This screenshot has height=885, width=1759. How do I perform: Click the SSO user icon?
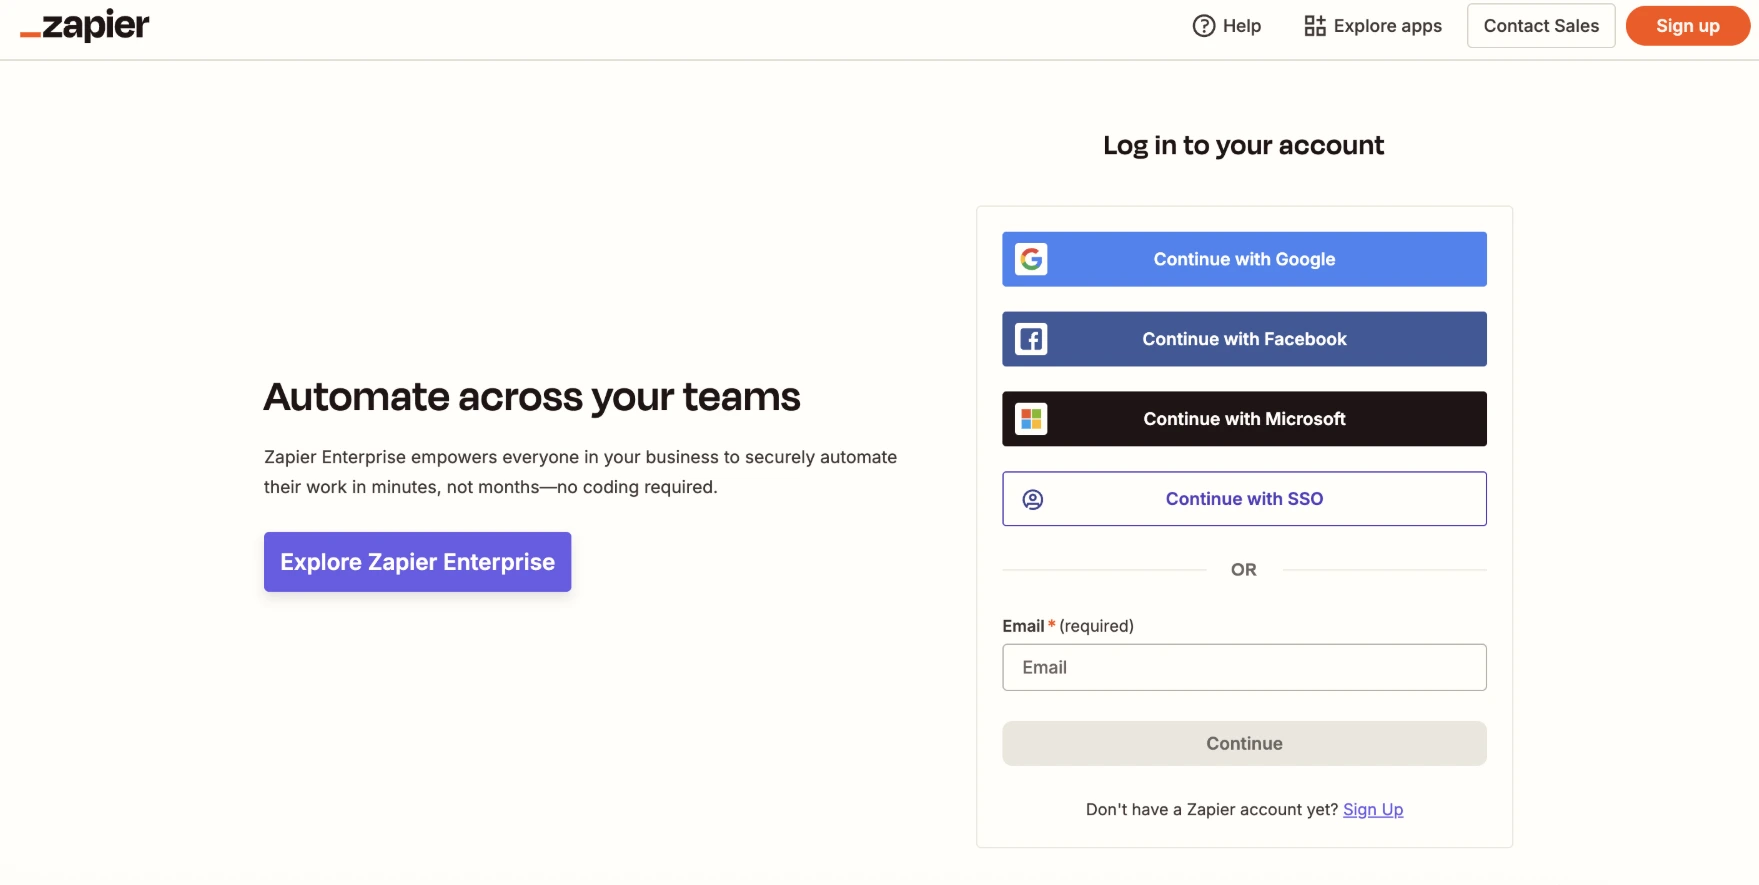coord(1033,499)
